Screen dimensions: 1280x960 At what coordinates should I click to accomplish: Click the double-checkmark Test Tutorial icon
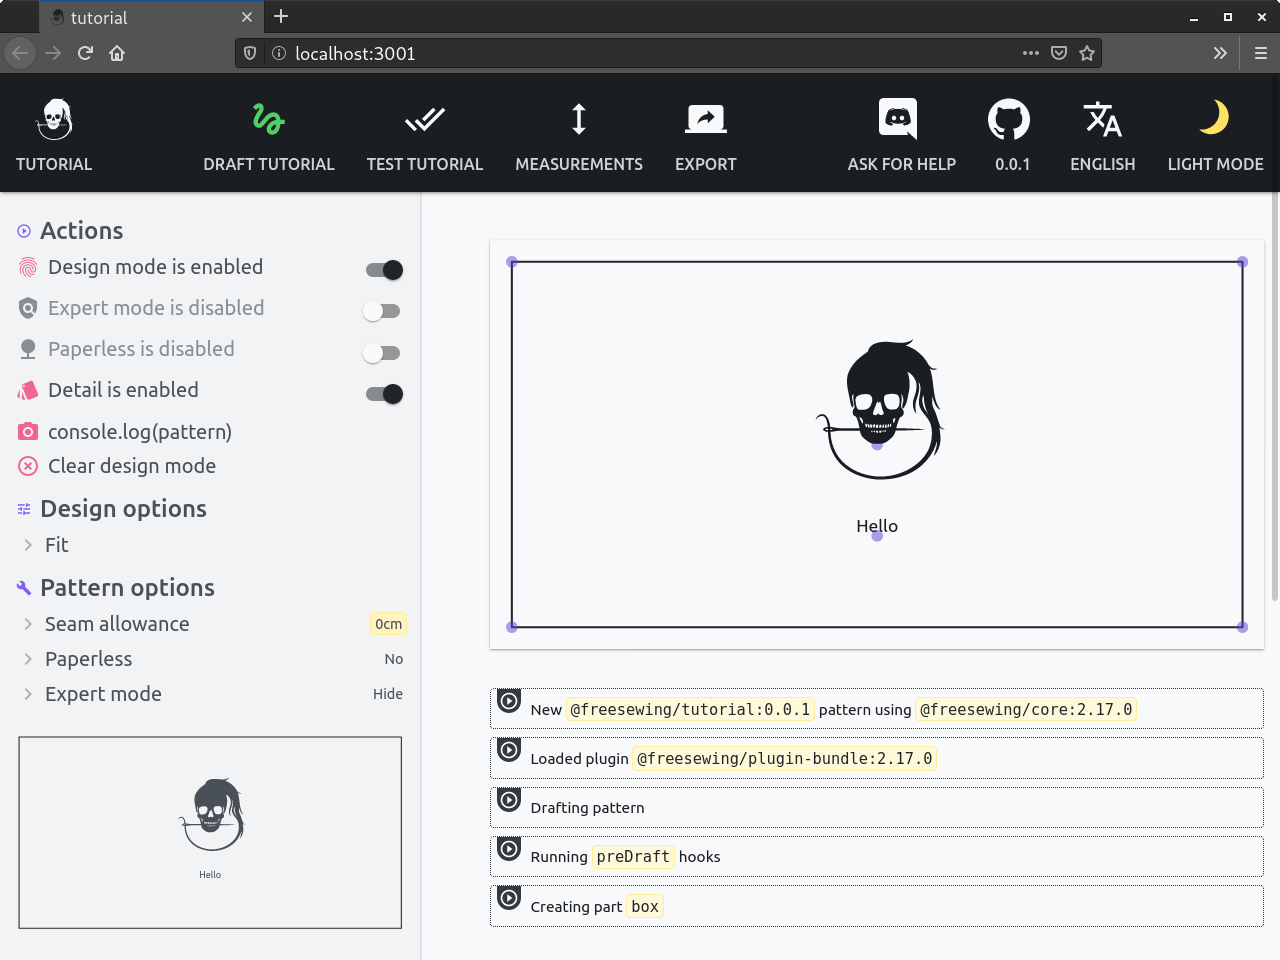pos(424,120)
